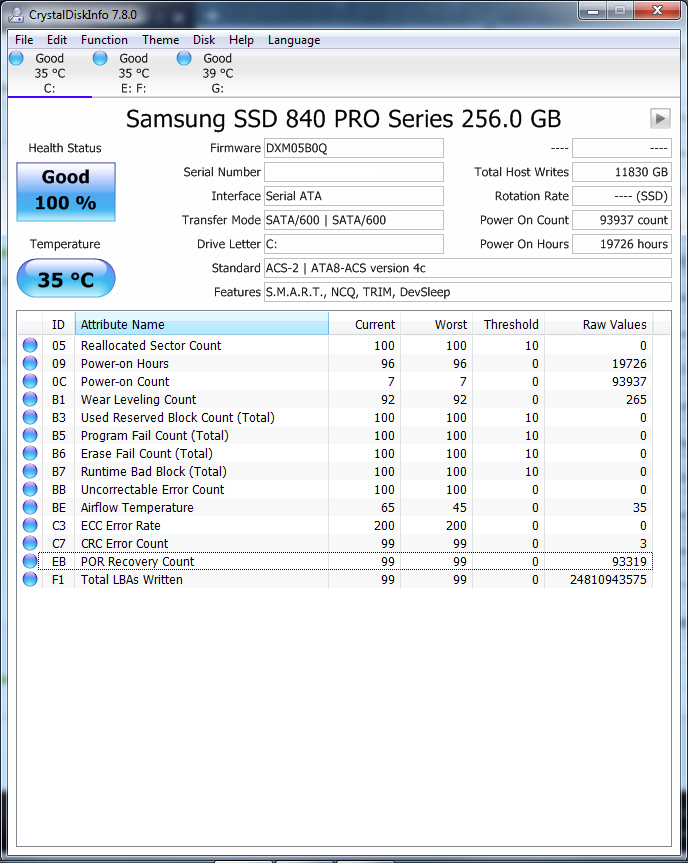Viewport: 688px width, 863px height.
Task: Click the Wear Leveling raw value 265
Action: (x=636, y=400)
